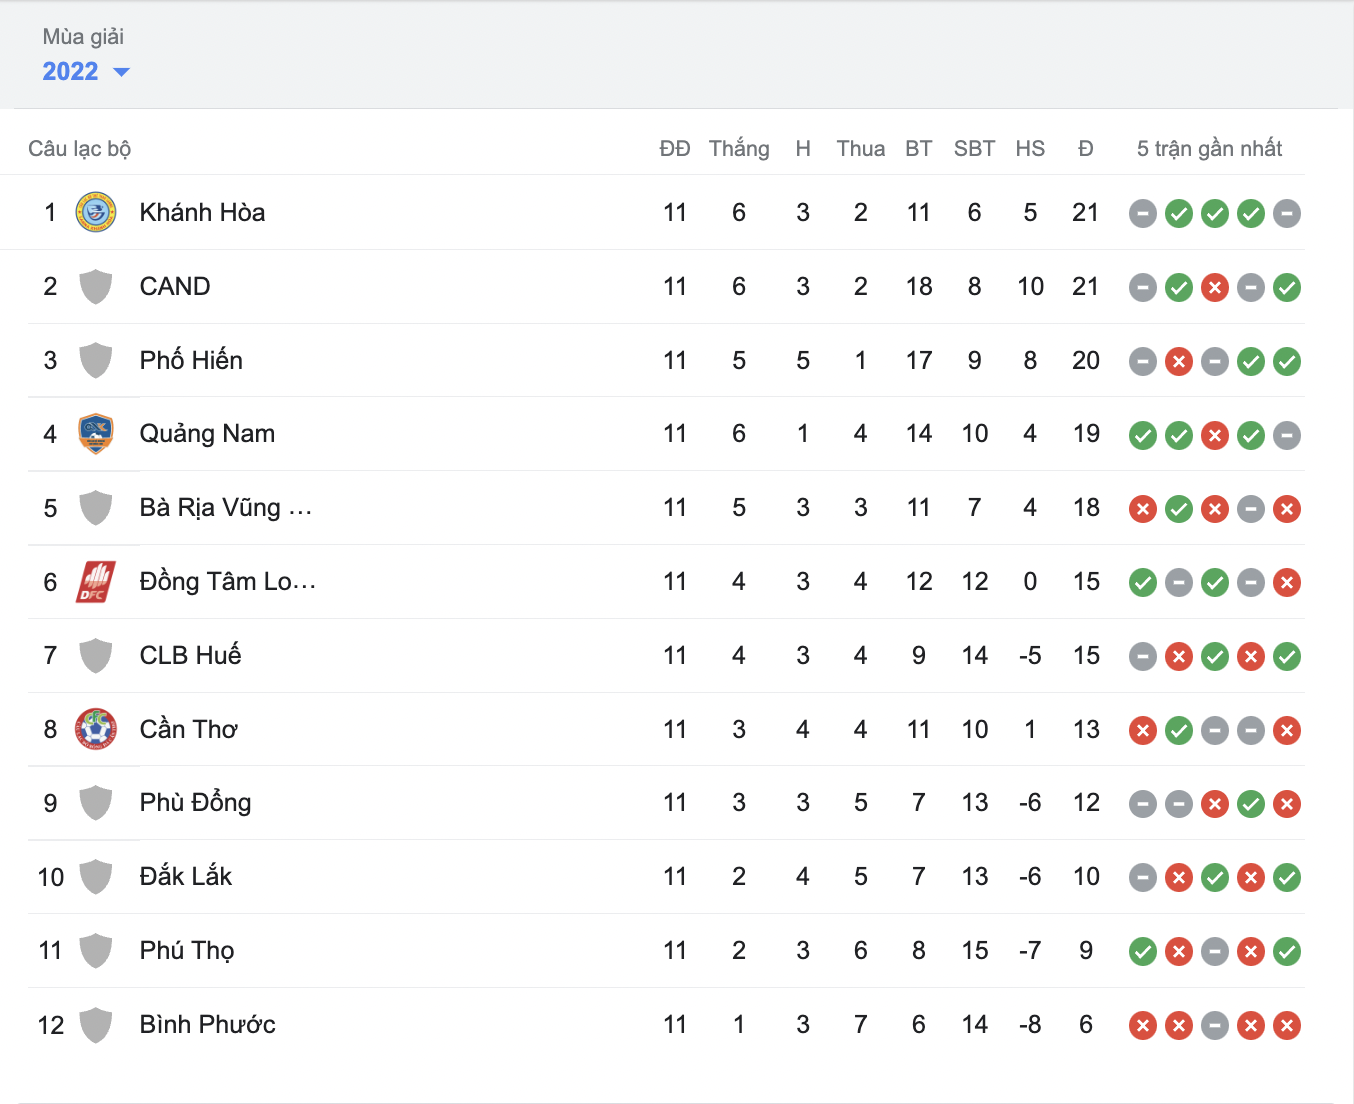1354x1104 pixels.
Task: Click the CAND placeholder shield icon
Action: pos(96,287)
